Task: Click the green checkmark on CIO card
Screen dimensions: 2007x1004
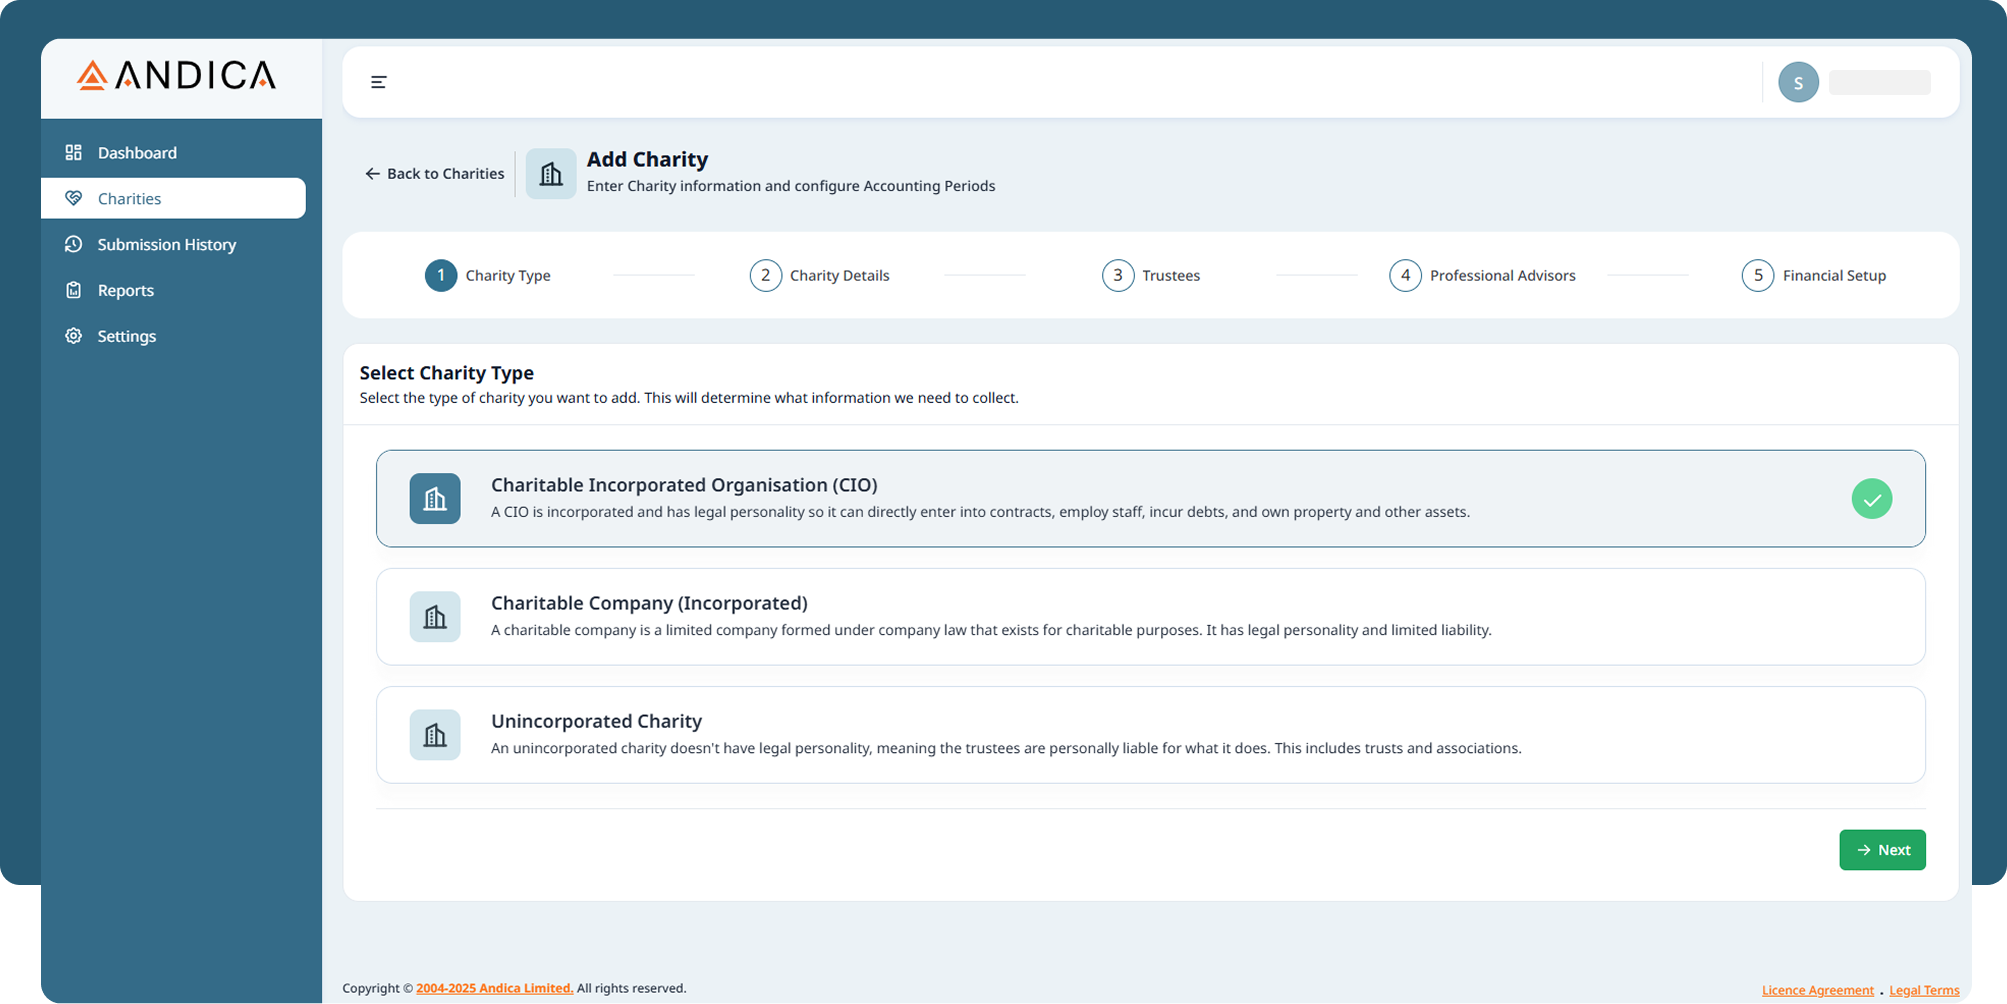Action: [1871, 499]
